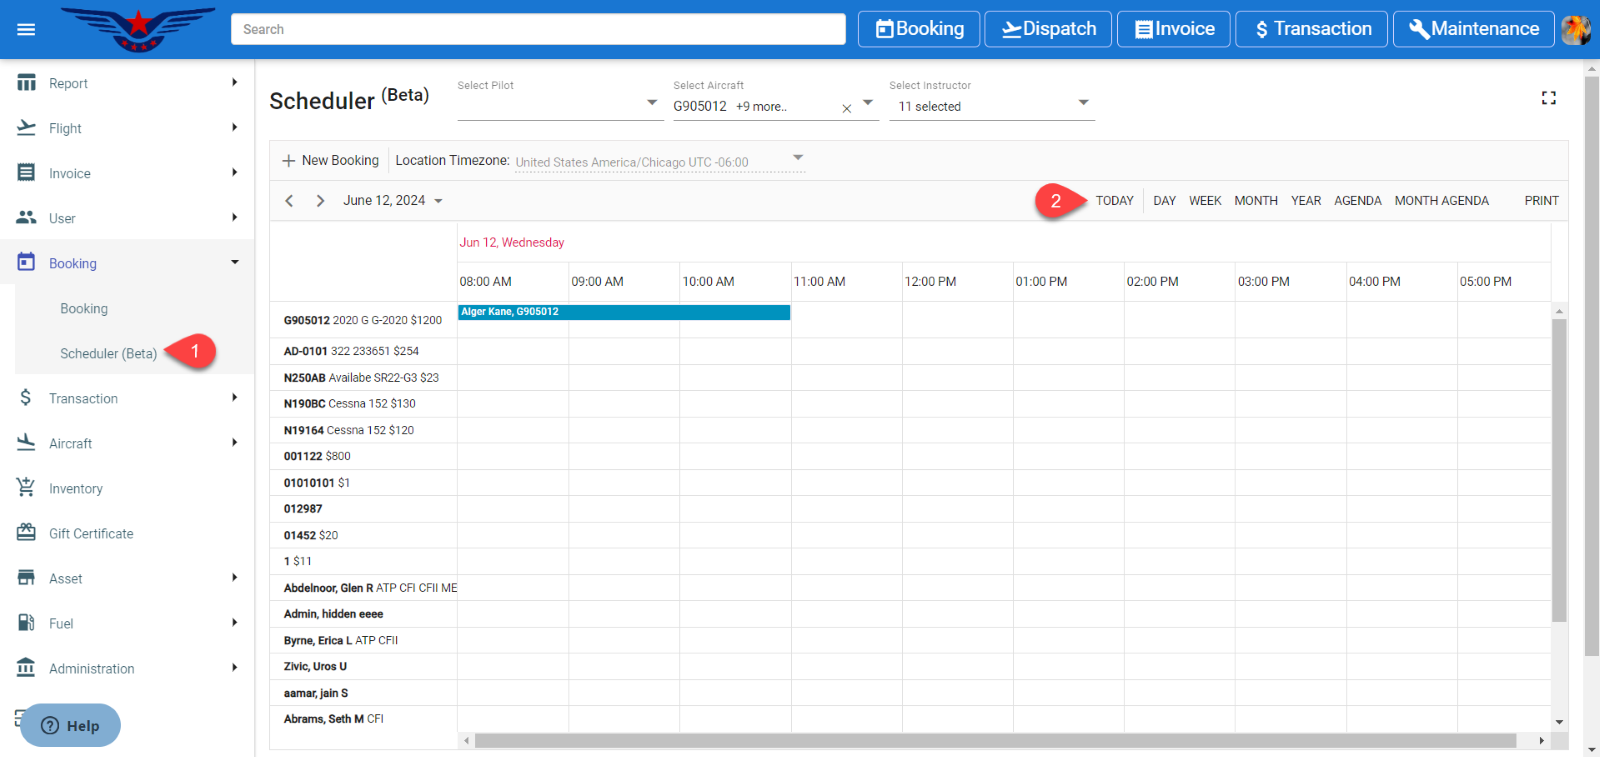Toggle fullscreen scheduler view icon
The width and height of the screenshot is (1600, 757).
pyautogui.click(x=1548, y=98)
